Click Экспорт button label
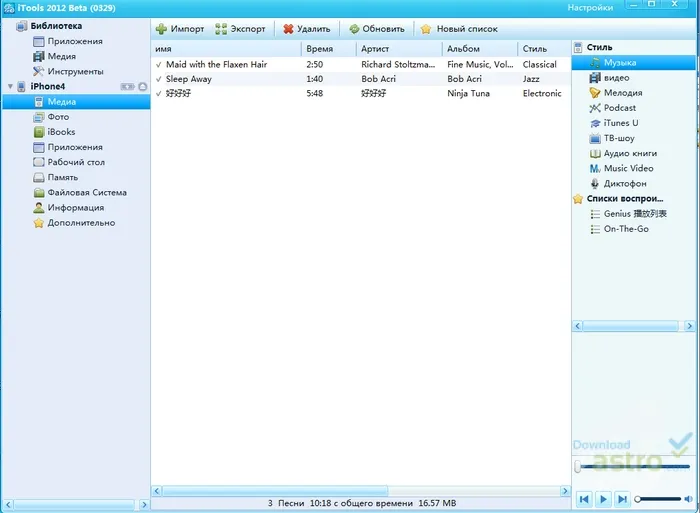 pos(248,29)
